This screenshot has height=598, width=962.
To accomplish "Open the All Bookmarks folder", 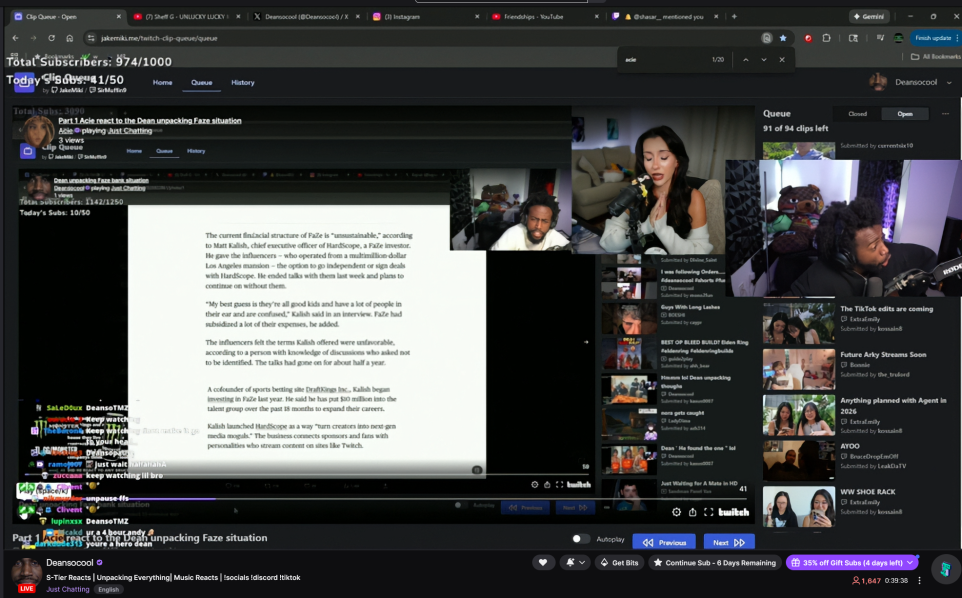I will 936,56.
